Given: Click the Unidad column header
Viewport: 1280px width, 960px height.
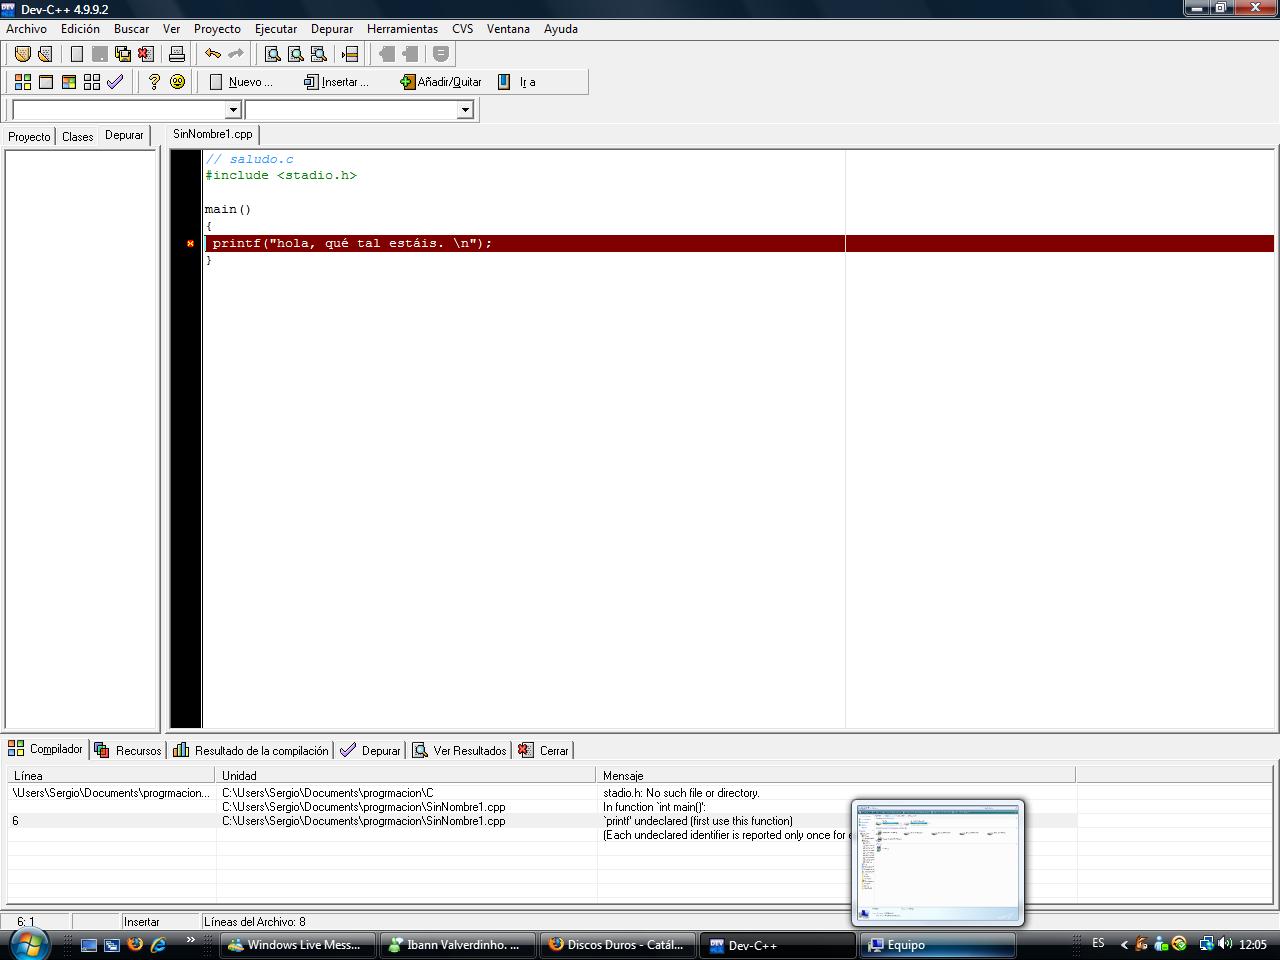Looking at the screenshot, I should point(405,775).
